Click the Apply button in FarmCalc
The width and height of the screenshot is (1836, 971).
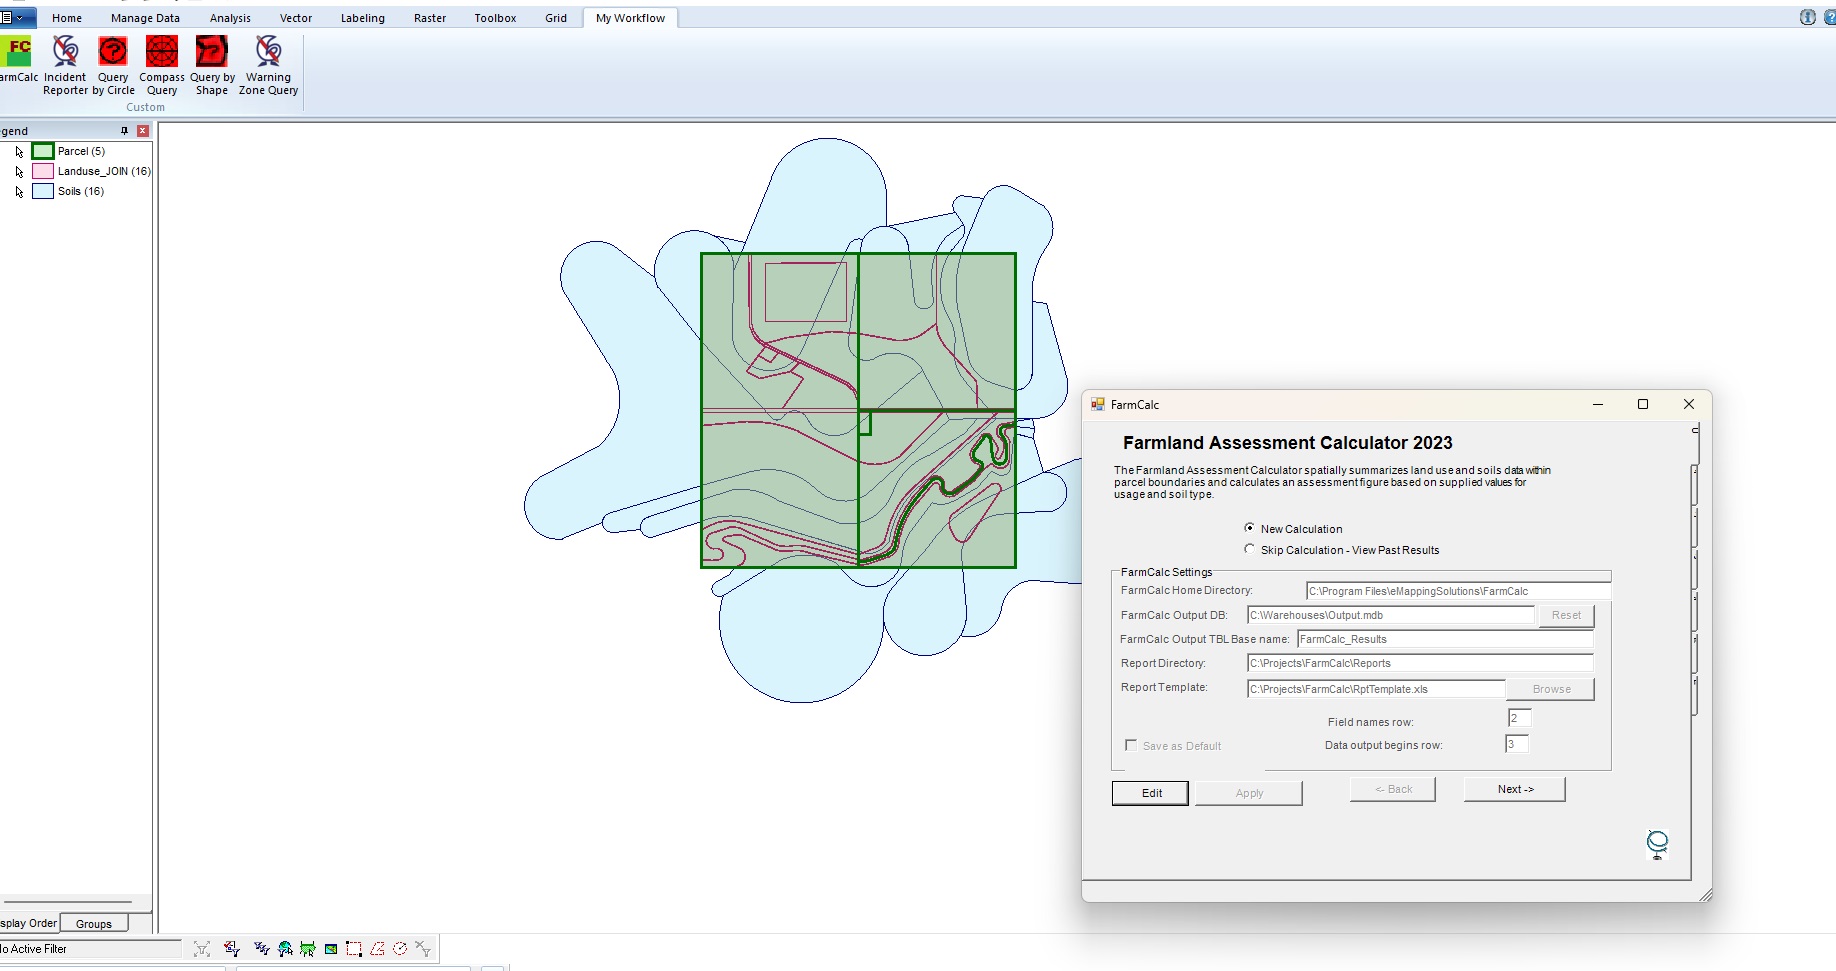click(1249, 793)
